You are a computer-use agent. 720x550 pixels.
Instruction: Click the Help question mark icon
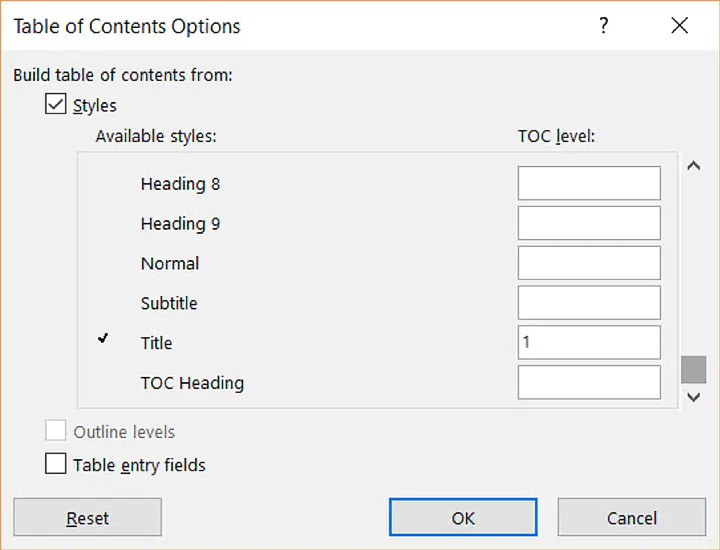604,25
